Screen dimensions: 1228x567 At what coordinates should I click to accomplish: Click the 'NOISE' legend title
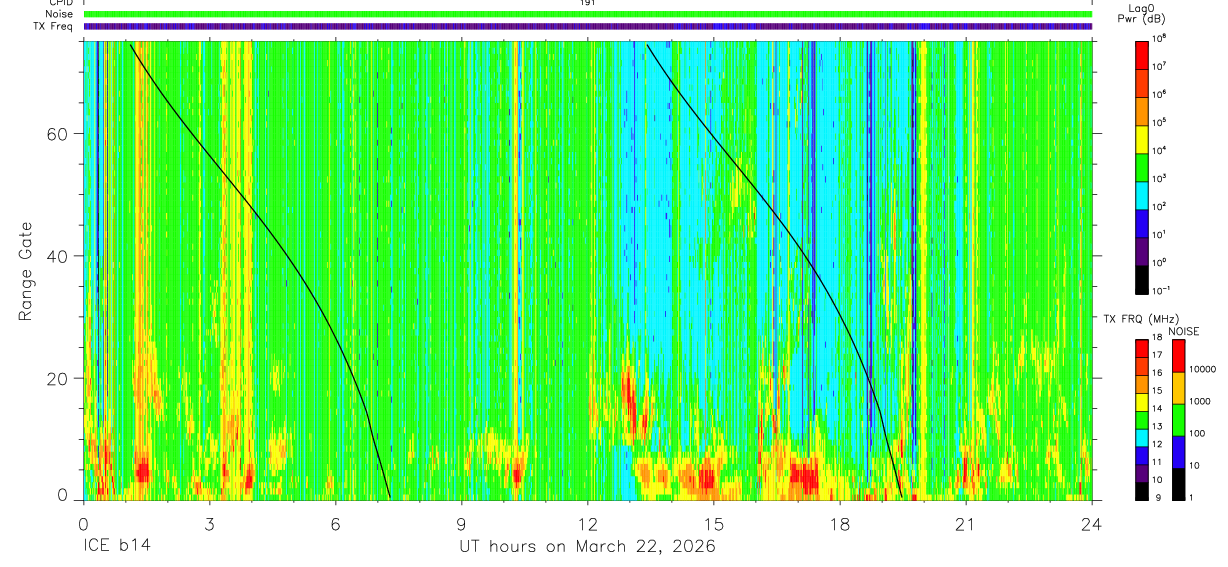pos(1183,330)
